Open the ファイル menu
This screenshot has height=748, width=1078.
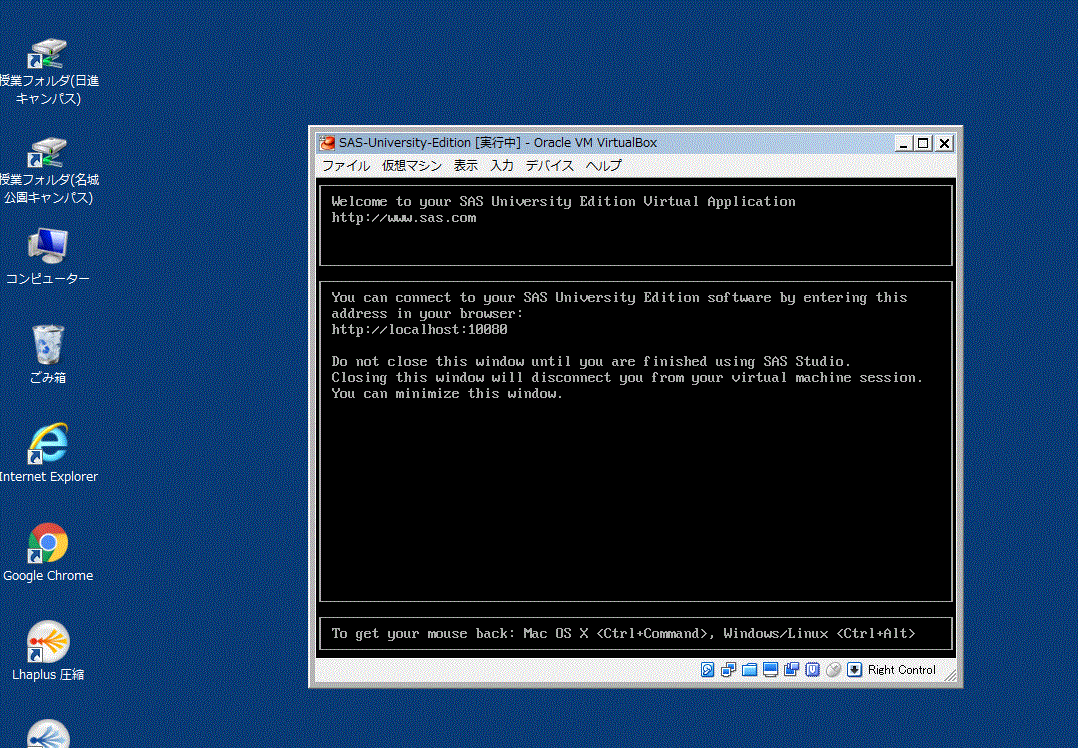346,166
